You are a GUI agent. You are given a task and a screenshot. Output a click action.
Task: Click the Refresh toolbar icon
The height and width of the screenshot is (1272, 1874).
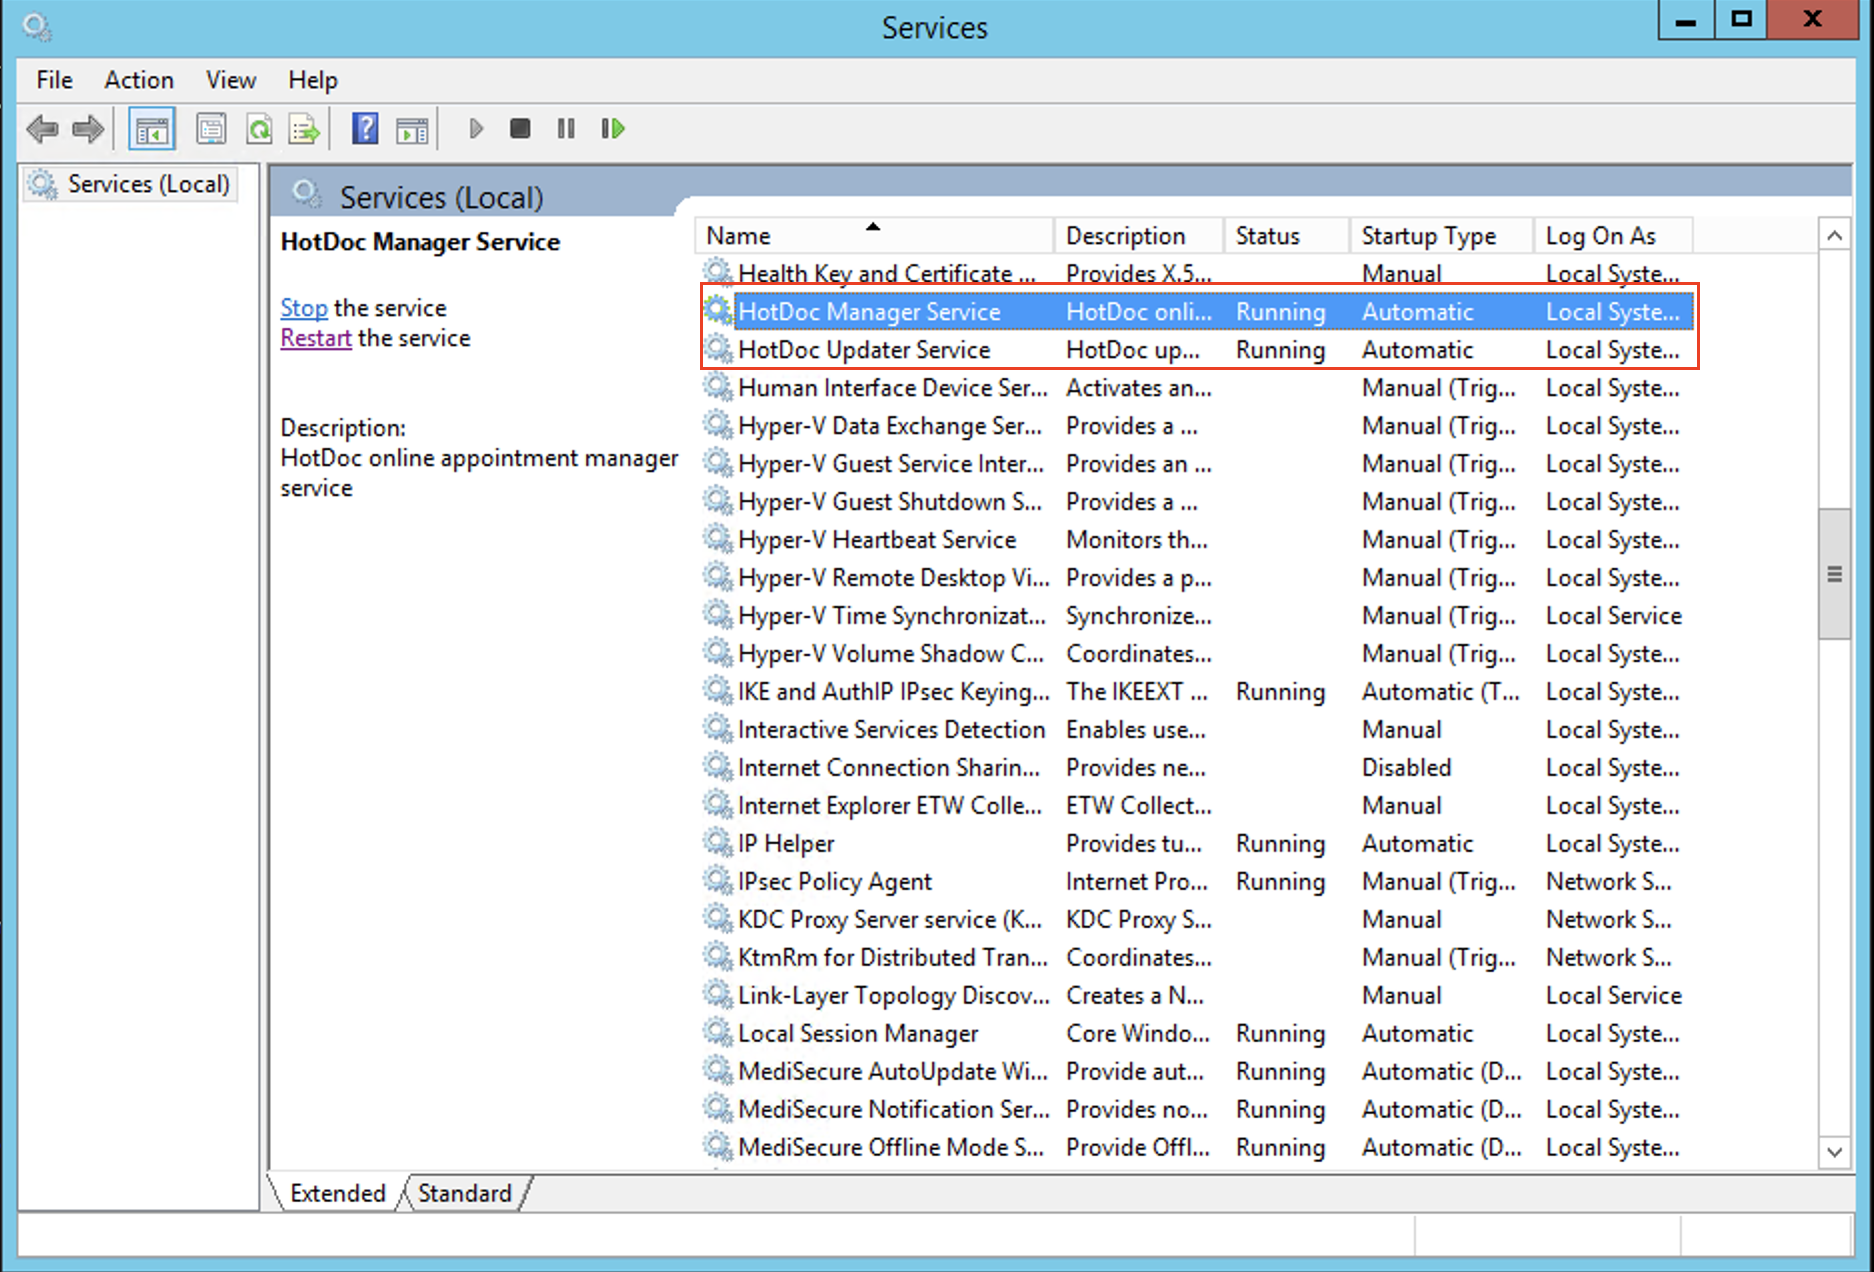(259, 129)
